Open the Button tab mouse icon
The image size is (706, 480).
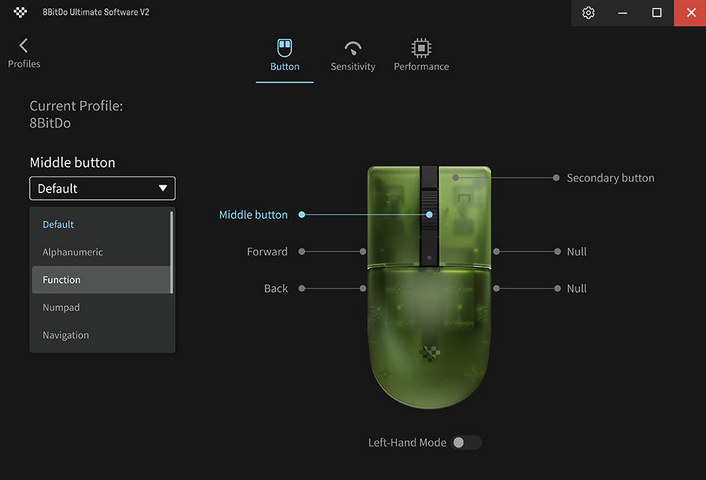(x=285, y=48)
